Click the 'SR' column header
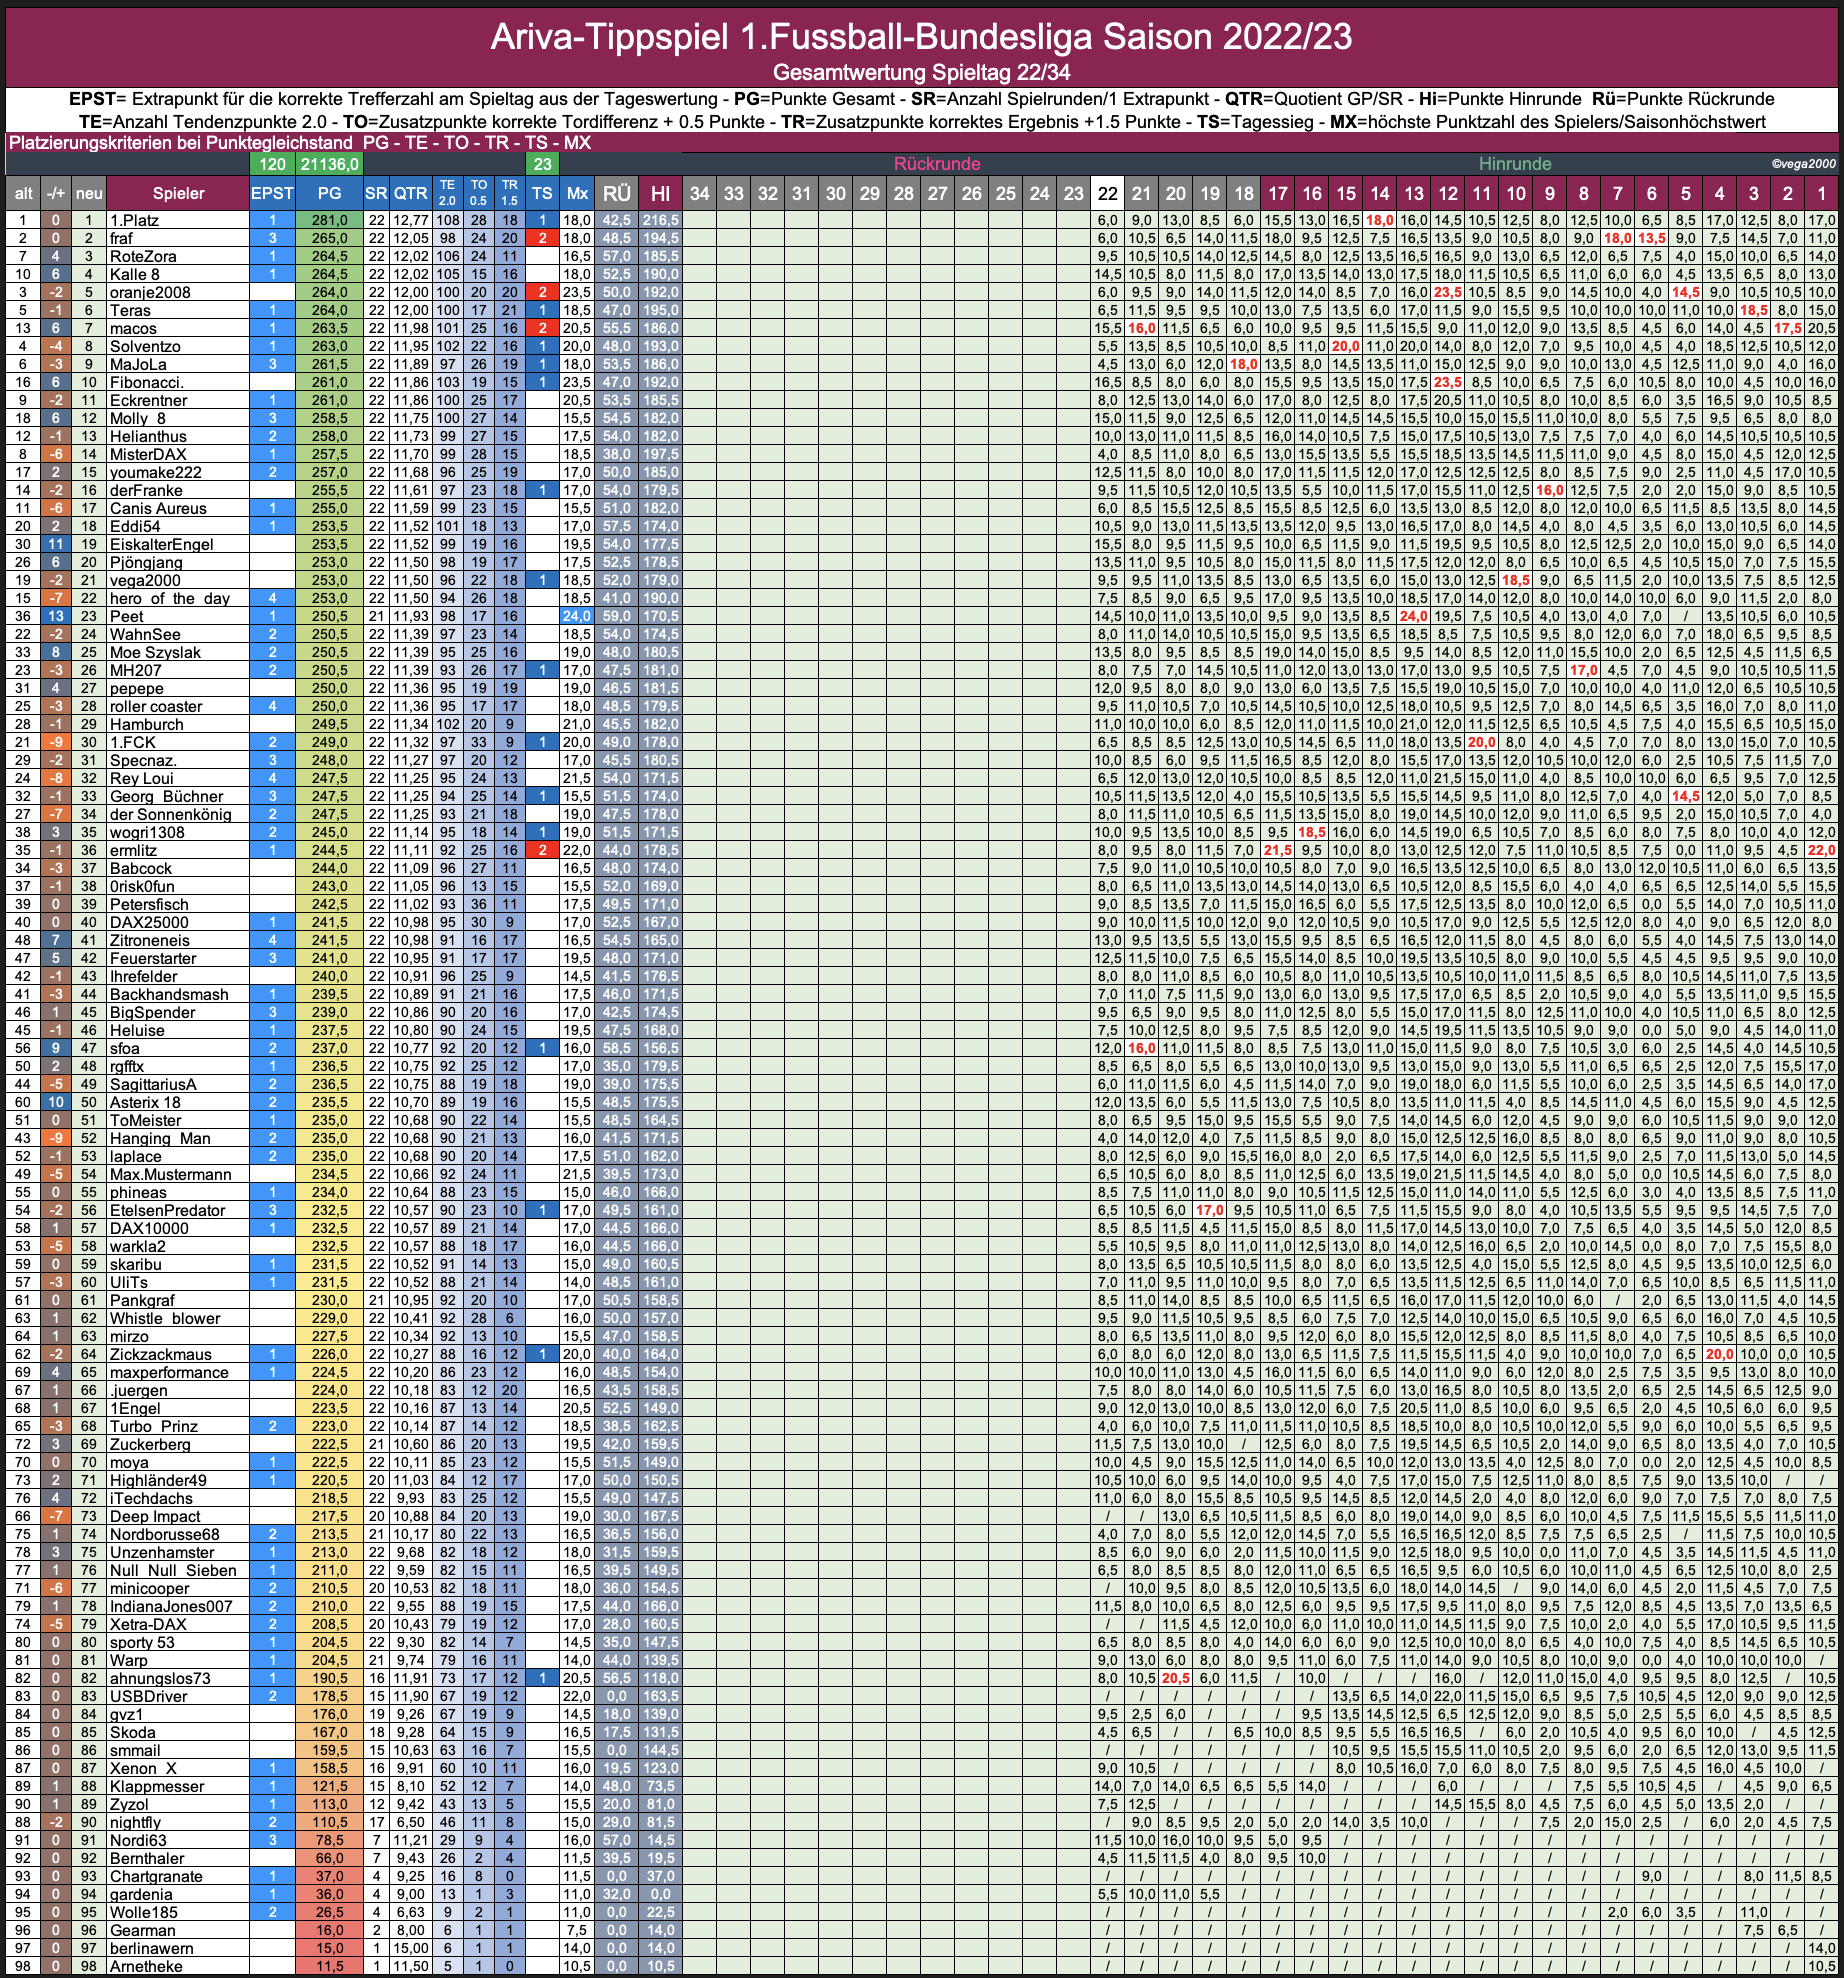The width and height of the screenshot is (1844, 1978). coord(376,194)
